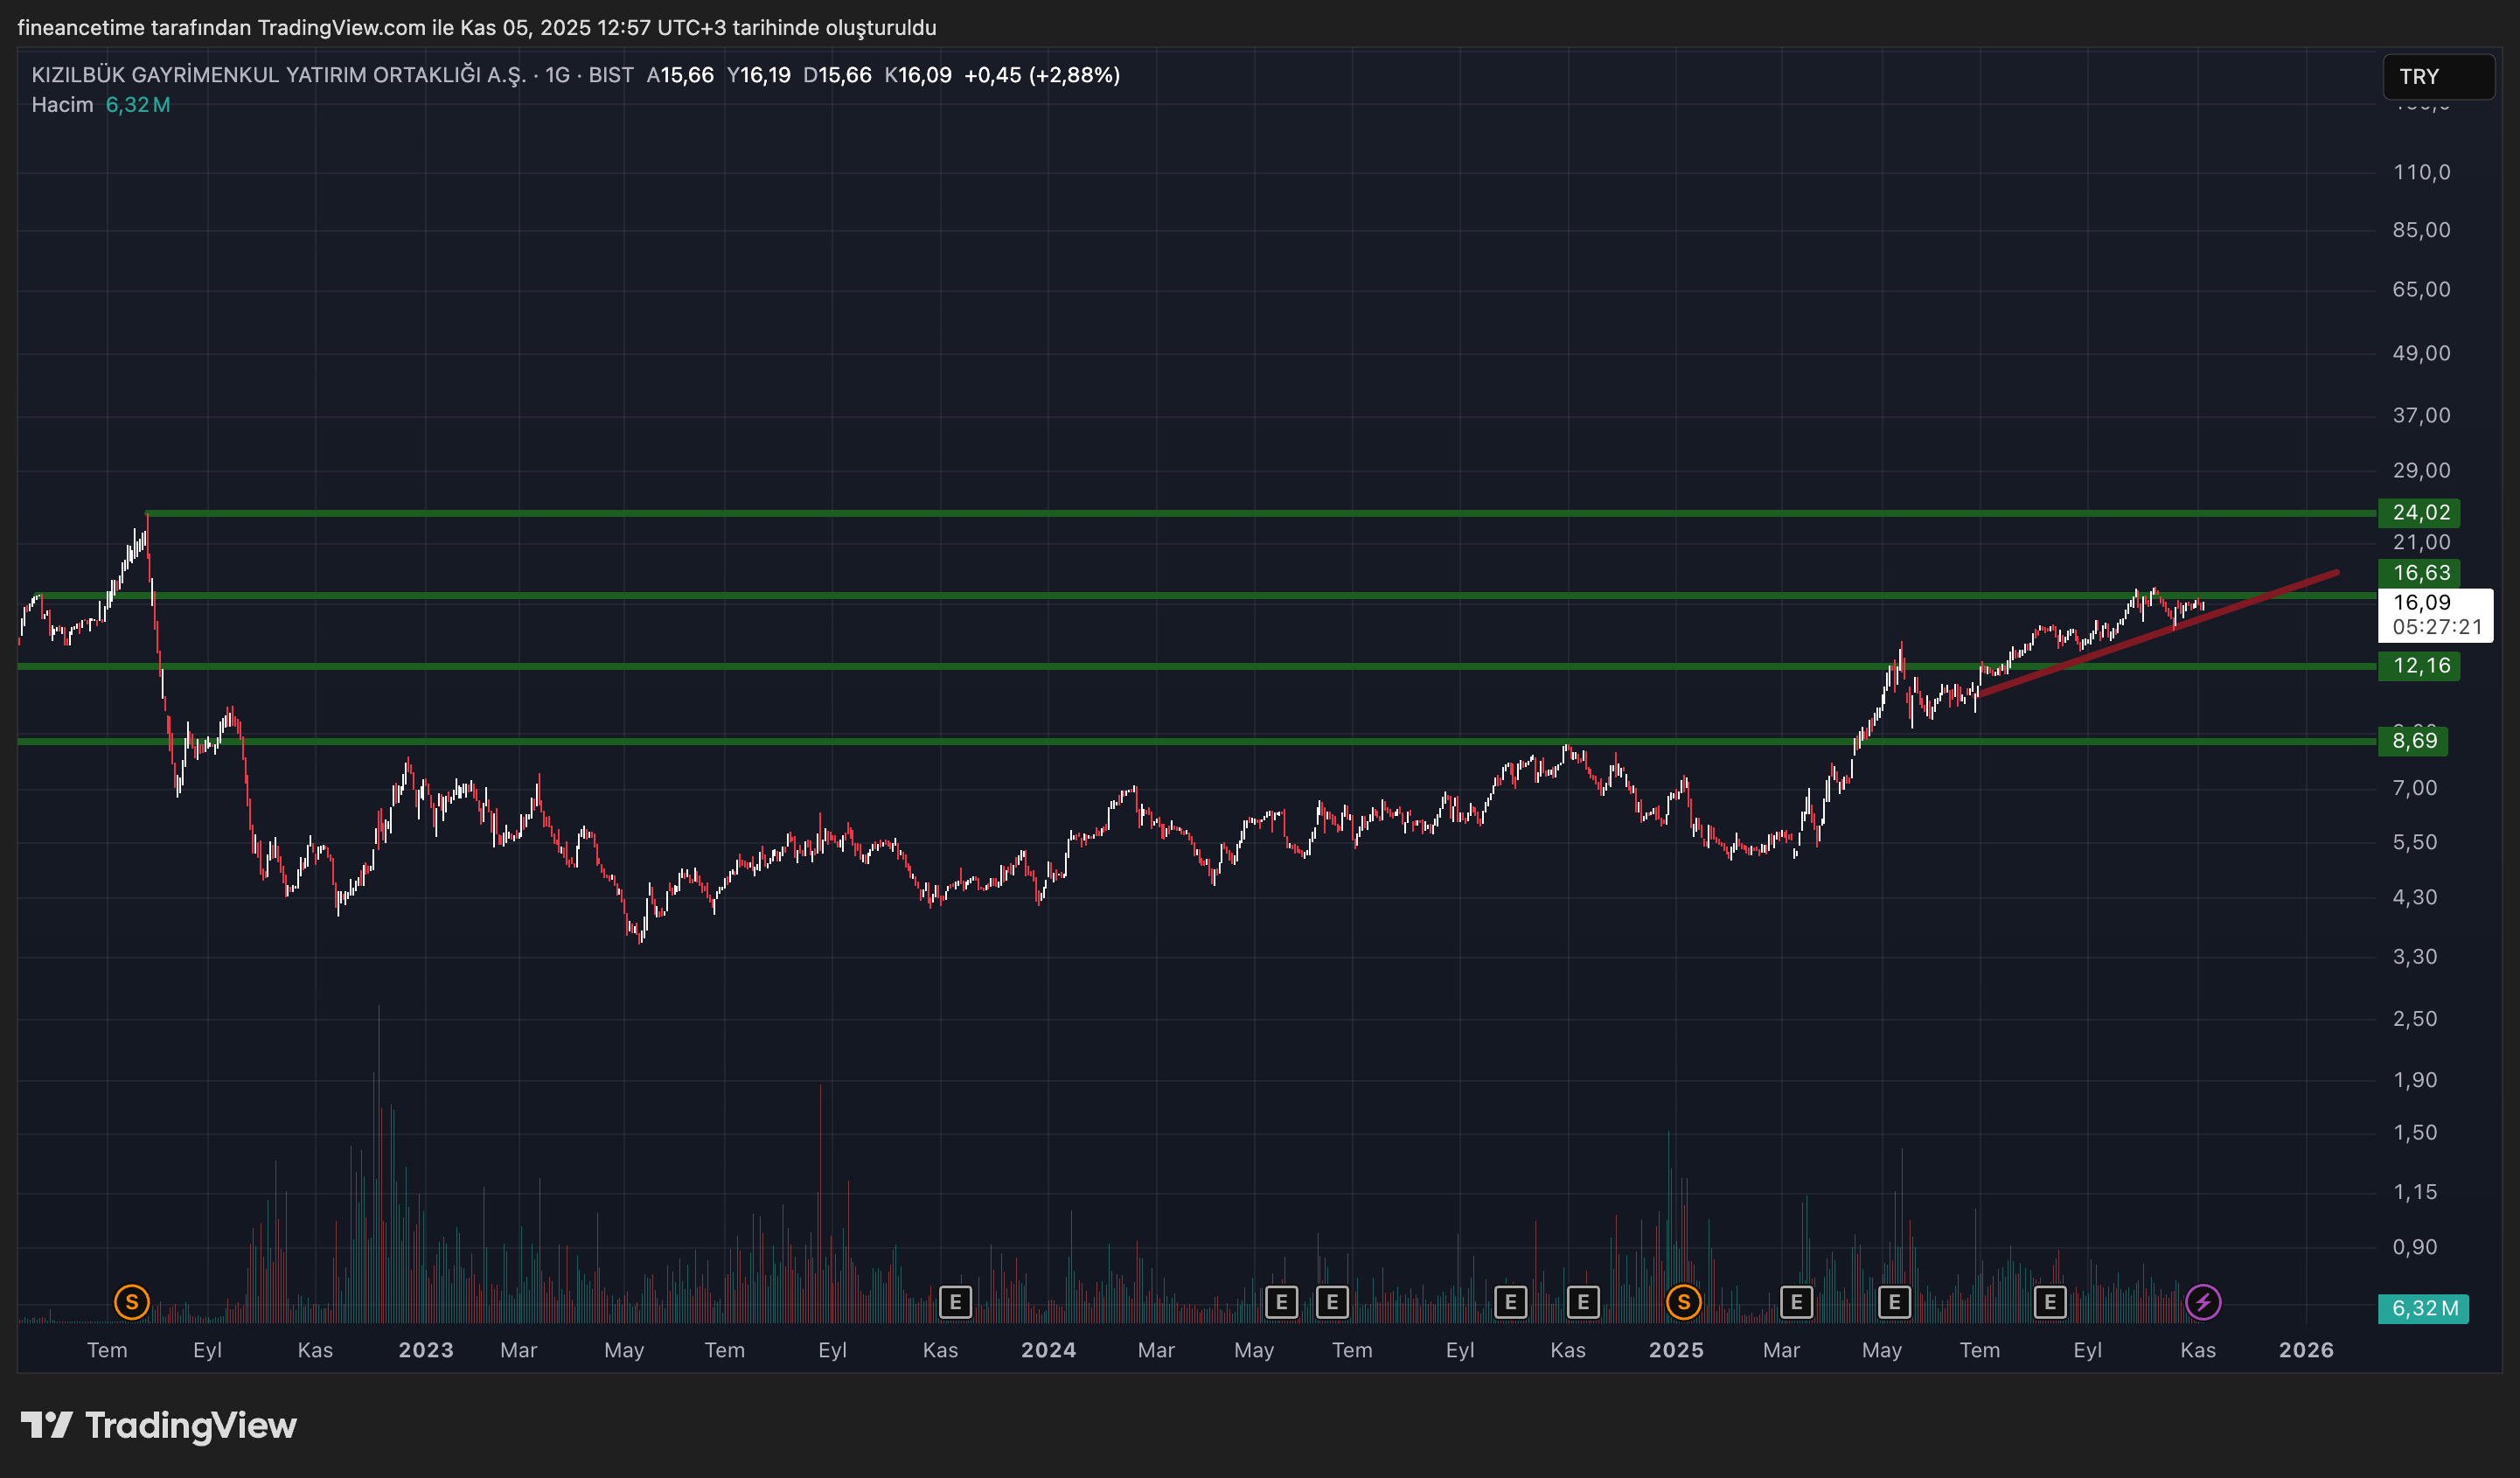Click the orange split marker near Tem 2022

(x=132, y=1302)
